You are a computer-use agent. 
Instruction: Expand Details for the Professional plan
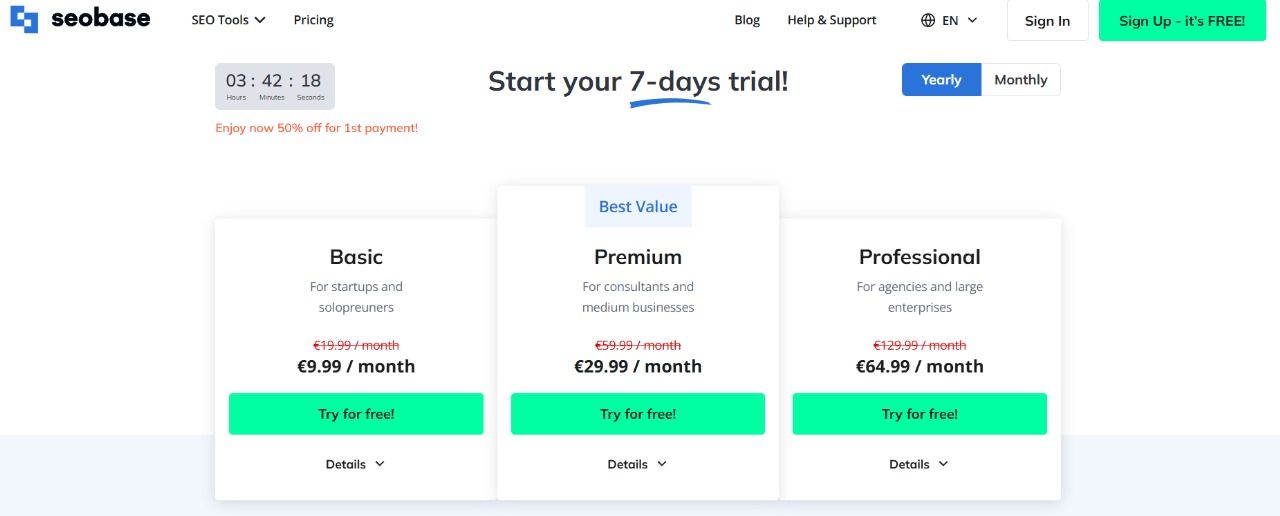coord(920,464)
